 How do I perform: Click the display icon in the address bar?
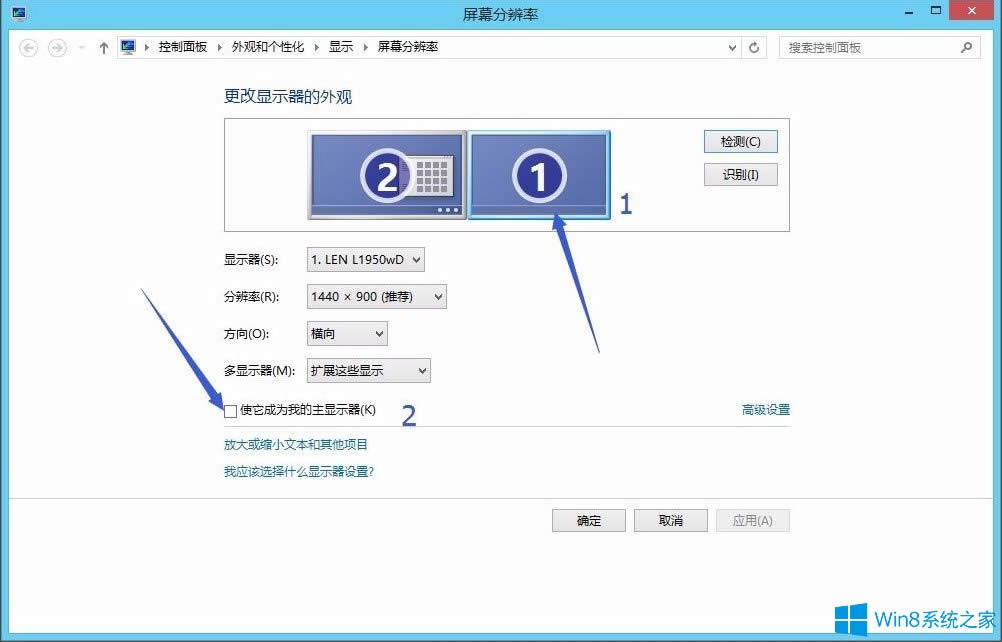[x=128, y=46]
